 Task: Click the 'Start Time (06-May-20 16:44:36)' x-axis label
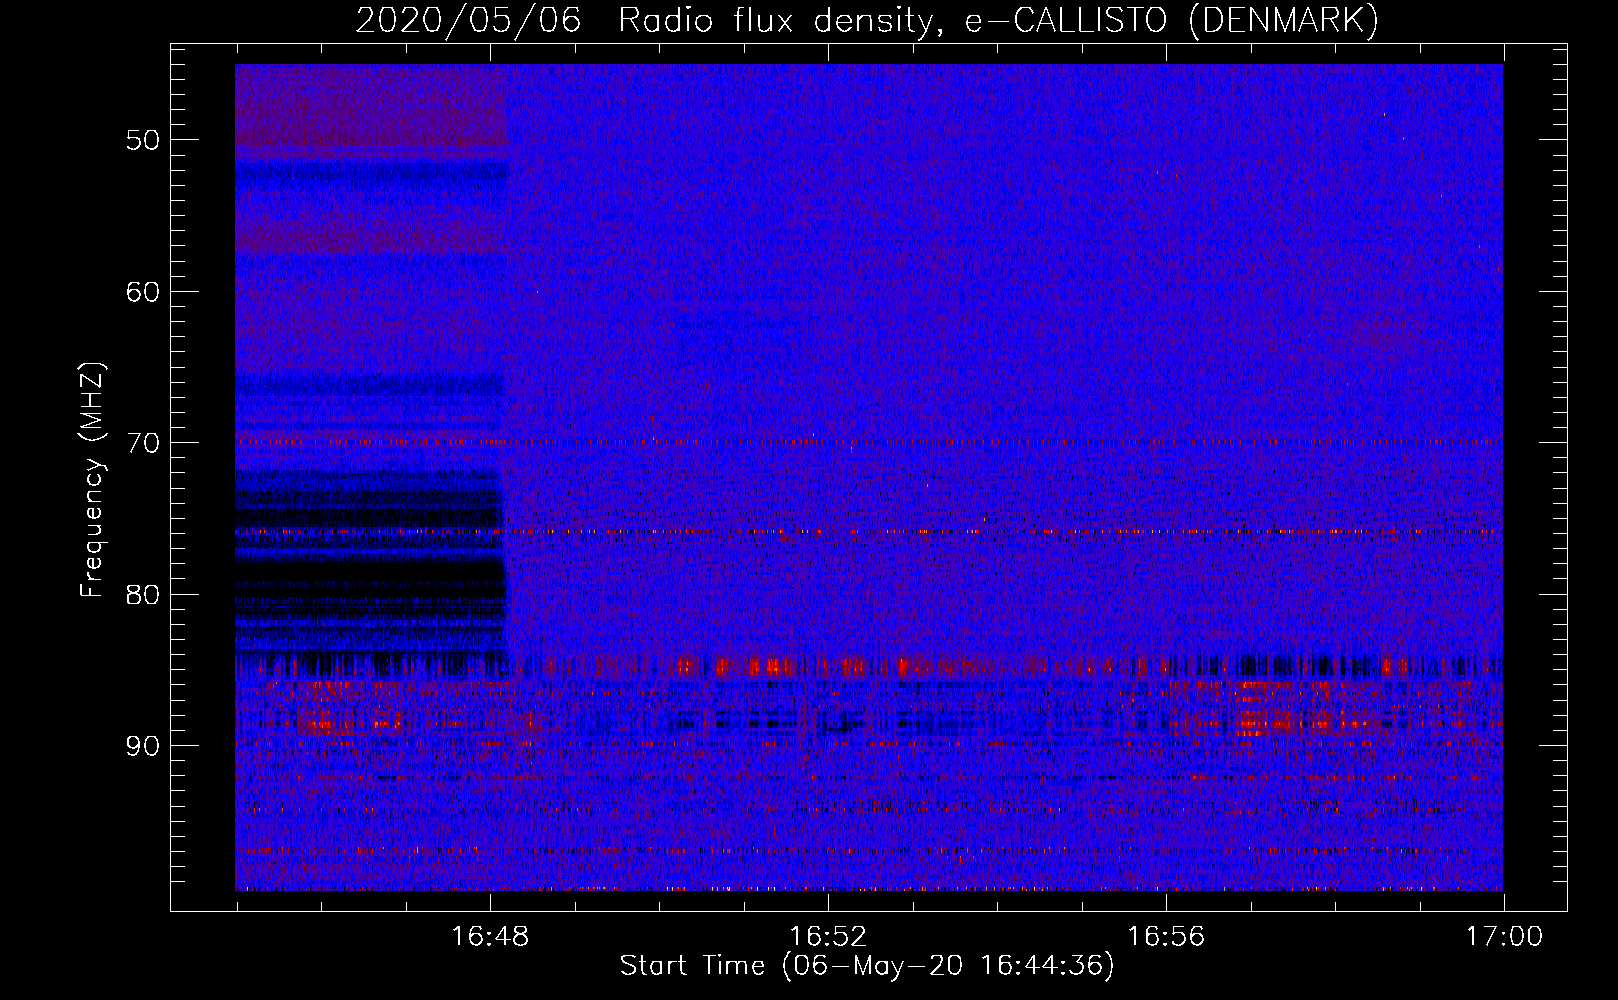(867, 965)
